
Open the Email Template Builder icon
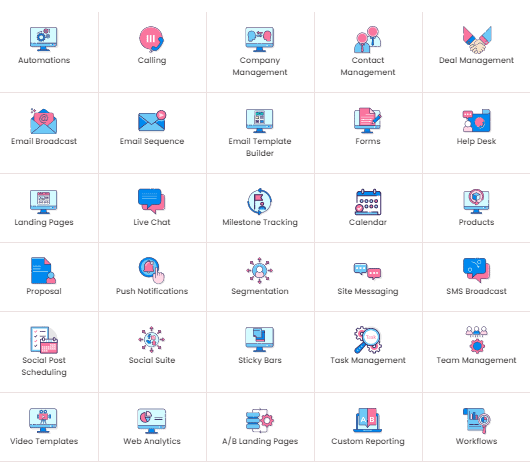click(x=259, y=121)
